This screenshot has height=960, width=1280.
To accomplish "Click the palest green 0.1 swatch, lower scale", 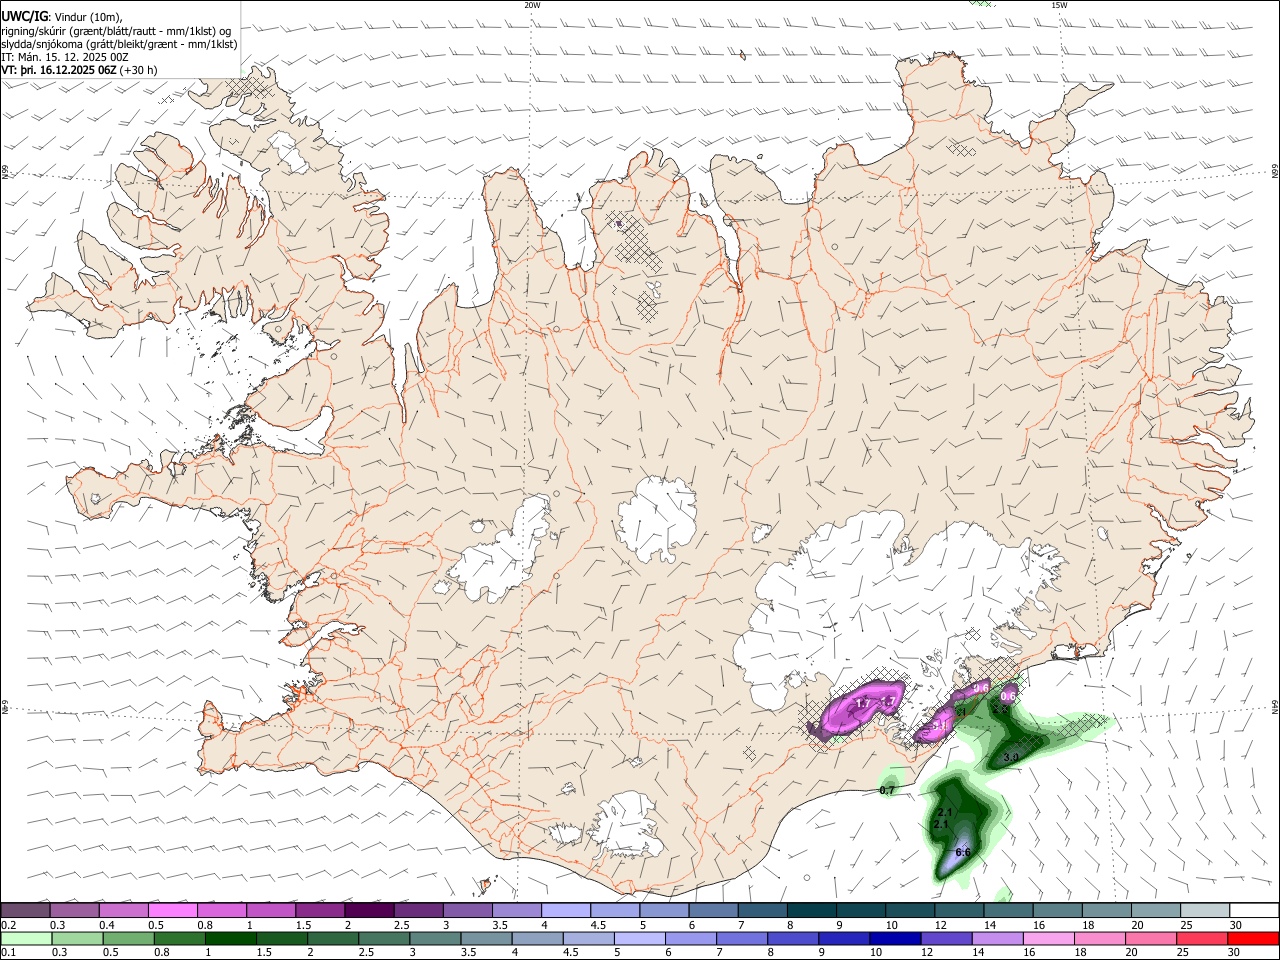I will (x=26, y=939).
